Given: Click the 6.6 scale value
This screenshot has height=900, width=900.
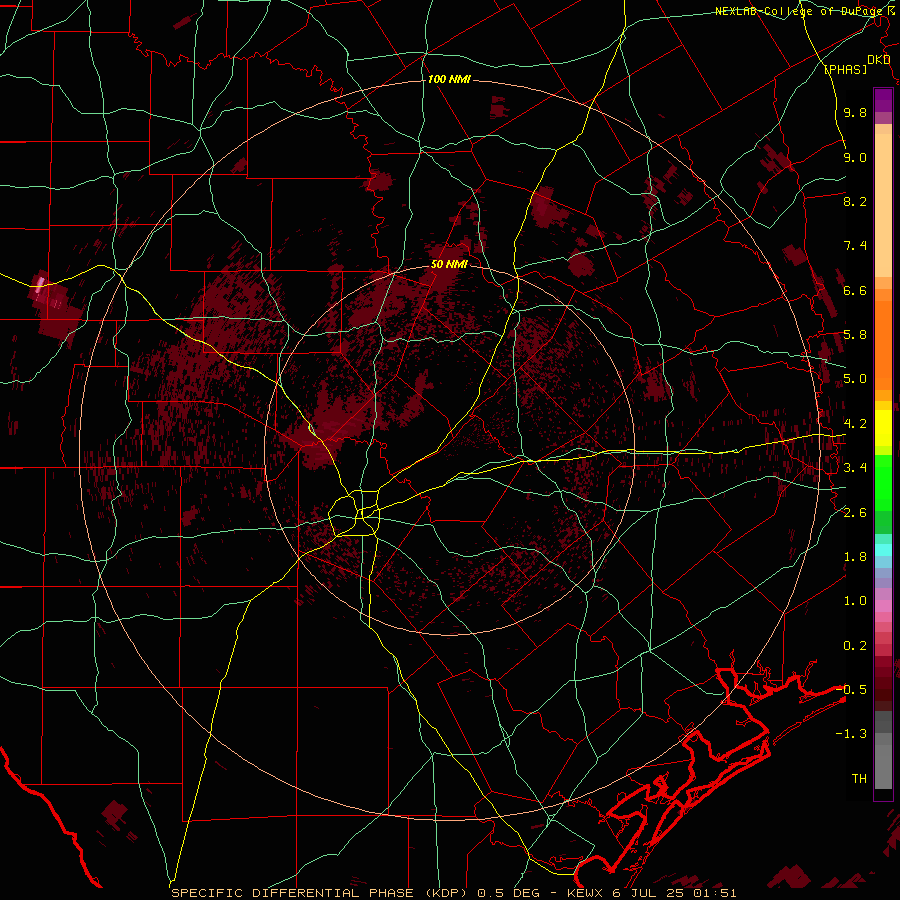Looking at the screenshot, I should click(855, 290).
